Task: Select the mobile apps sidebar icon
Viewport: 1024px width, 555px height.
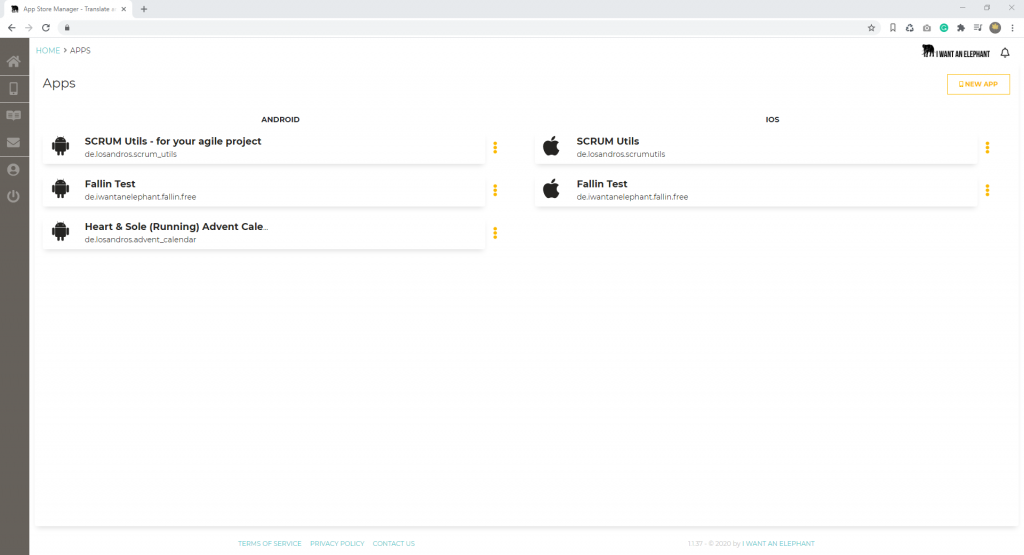Action: [x=14, y=89]
